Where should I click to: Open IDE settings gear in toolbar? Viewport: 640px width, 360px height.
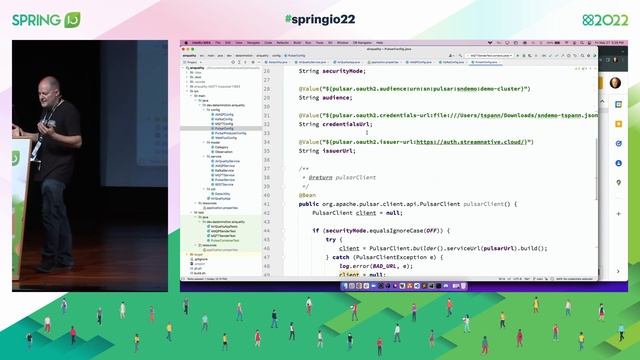pos(589,56)
